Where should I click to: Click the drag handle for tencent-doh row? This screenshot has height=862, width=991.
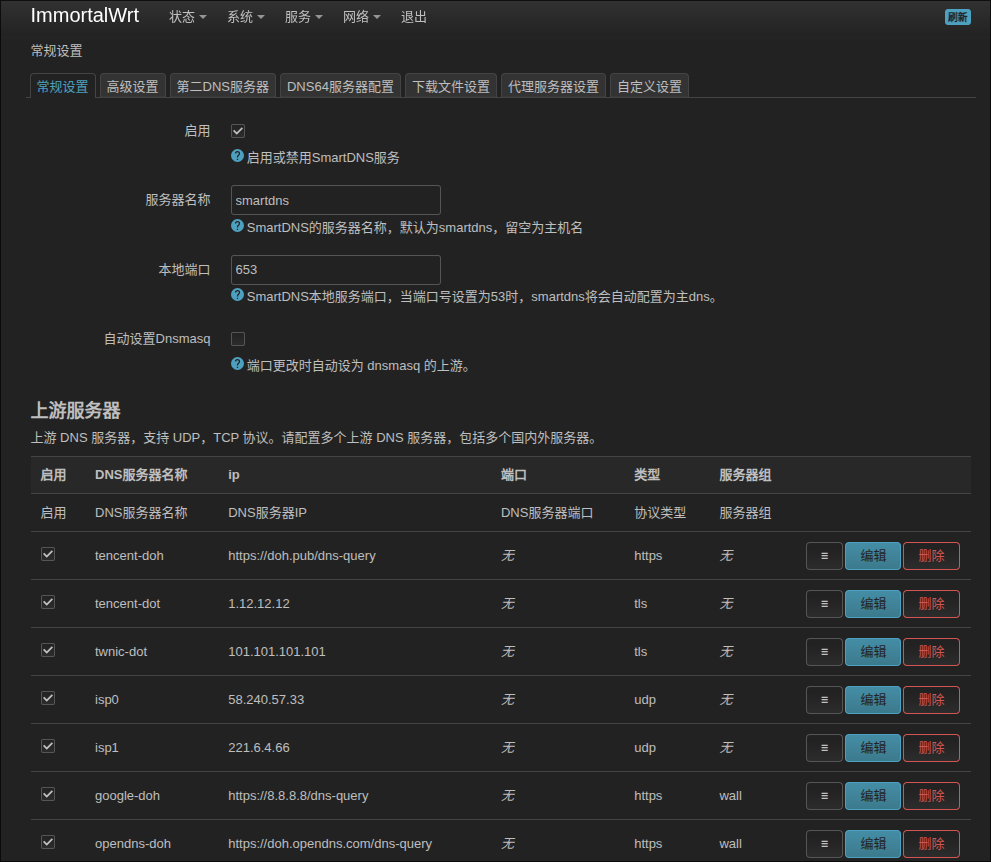point(824,556)
